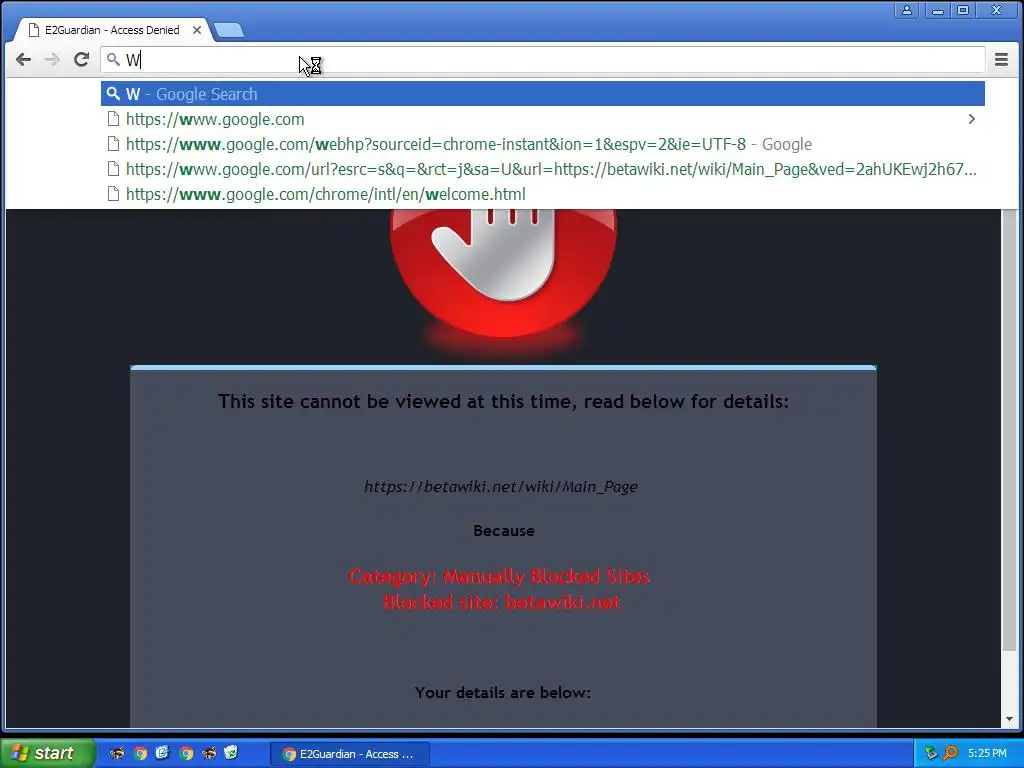Open the Windows Start menu
The height and width of the screenshot is (768, 1024).
click(47, 754)
